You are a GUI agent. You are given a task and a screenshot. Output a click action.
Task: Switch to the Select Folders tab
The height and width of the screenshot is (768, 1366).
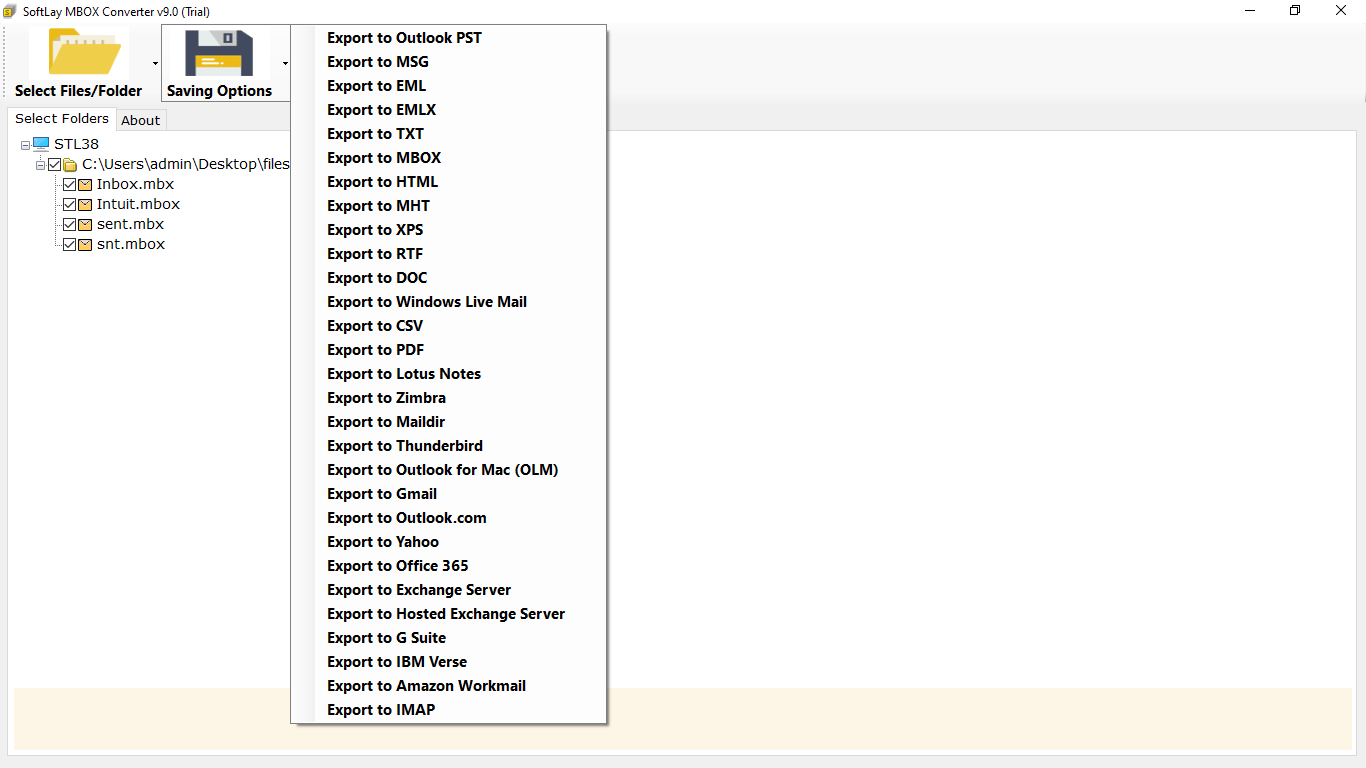(x=62, y=118)
